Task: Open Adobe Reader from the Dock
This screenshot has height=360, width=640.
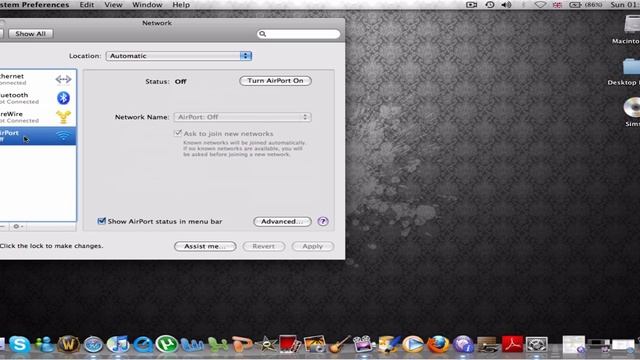Action: (x=512, y=344)
